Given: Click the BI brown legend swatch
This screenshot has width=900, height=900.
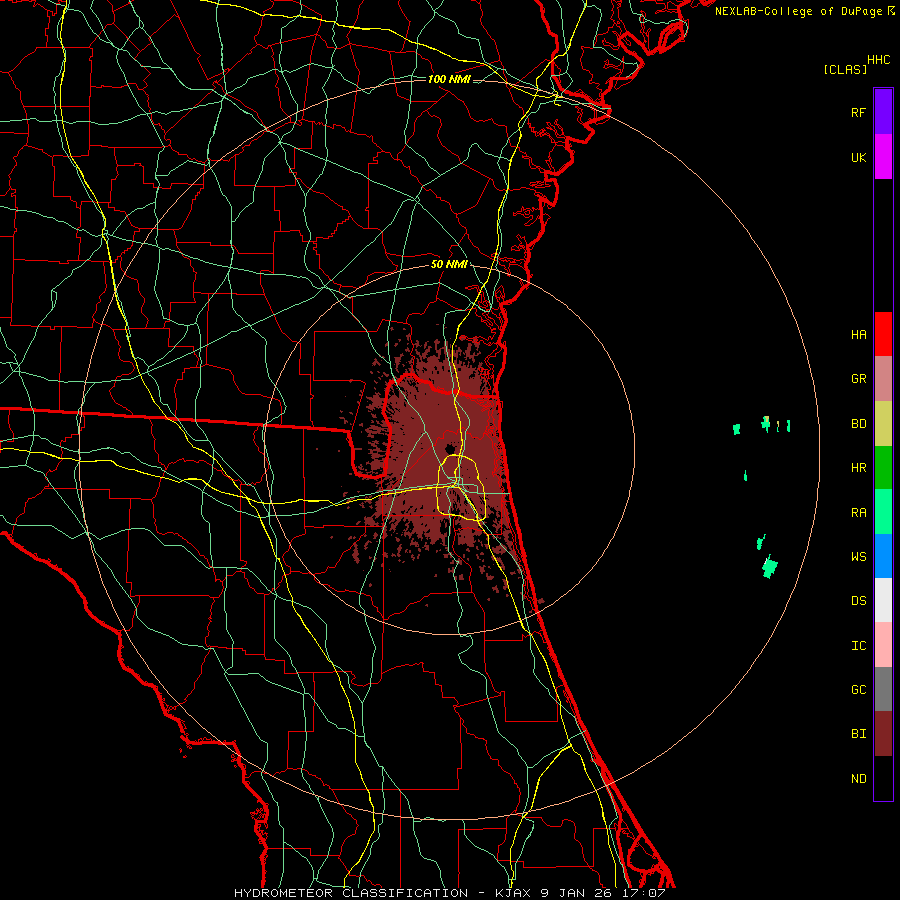Looking at the screenshot, I should (x=883, y=734).
